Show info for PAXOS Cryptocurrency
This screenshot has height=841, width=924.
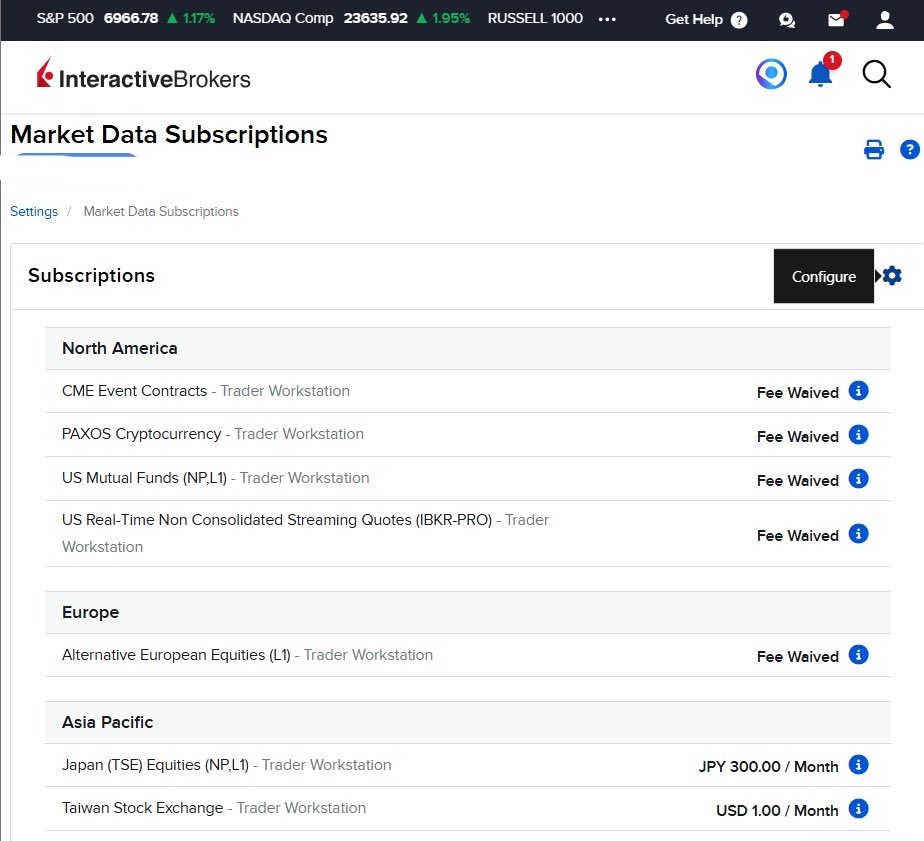coord(858,434)
